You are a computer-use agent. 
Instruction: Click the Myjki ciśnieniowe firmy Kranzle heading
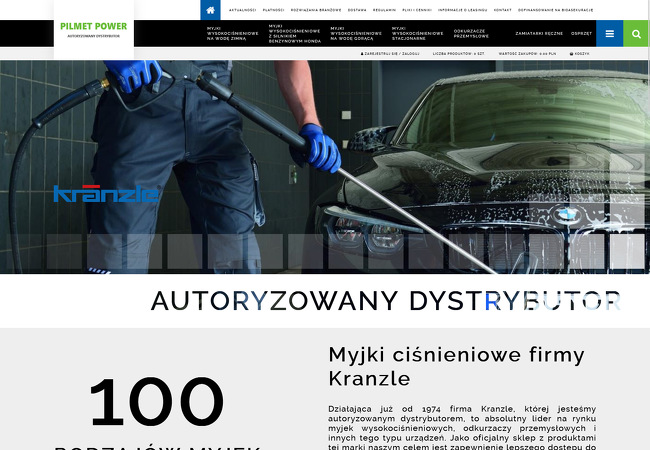[x=456, y=366]
